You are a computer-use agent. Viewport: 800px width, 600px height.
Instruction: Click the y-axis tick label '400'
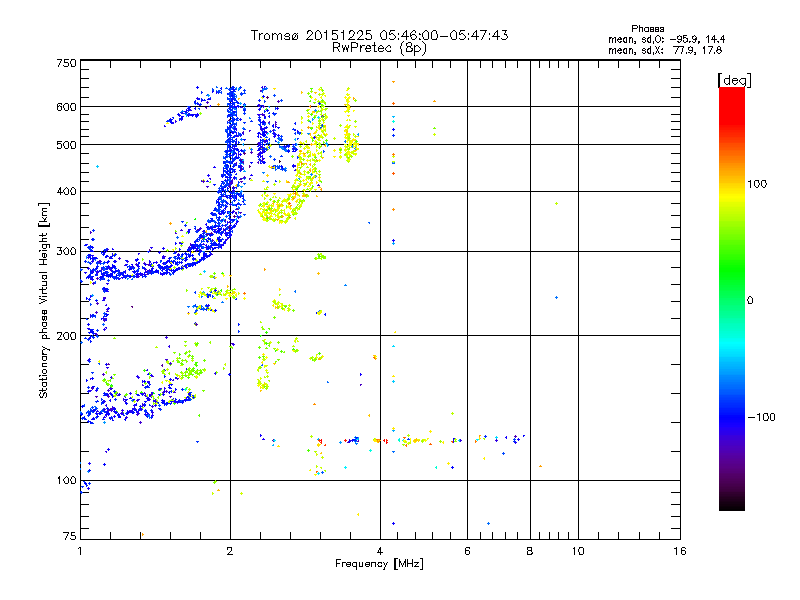pyautogui.click(x=66, y=191)
